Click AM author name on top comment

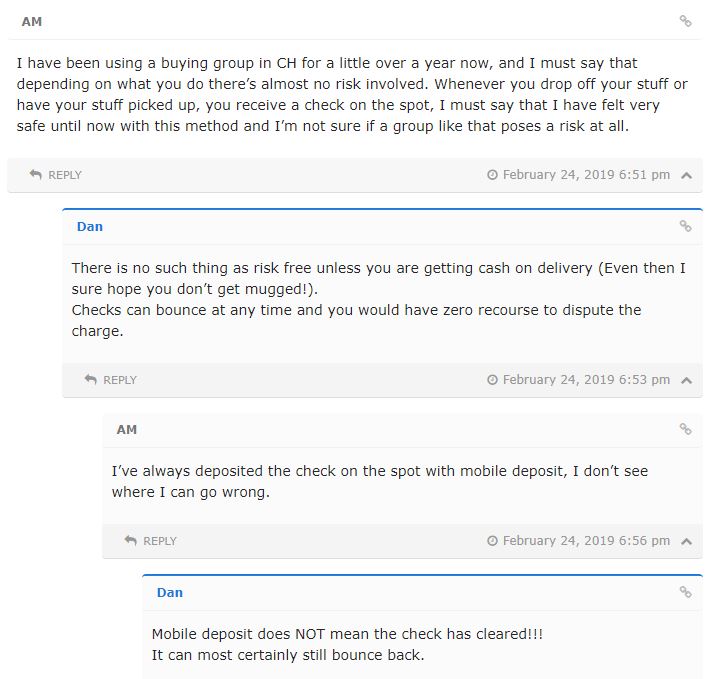click(32, 21)
